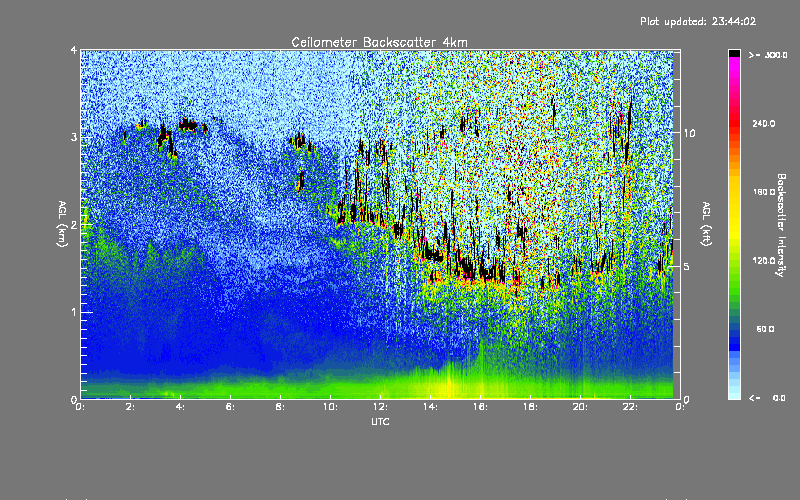Click the "10" tick on the kft axis
The width and height of the screenshot is (800, 500).
689,133
